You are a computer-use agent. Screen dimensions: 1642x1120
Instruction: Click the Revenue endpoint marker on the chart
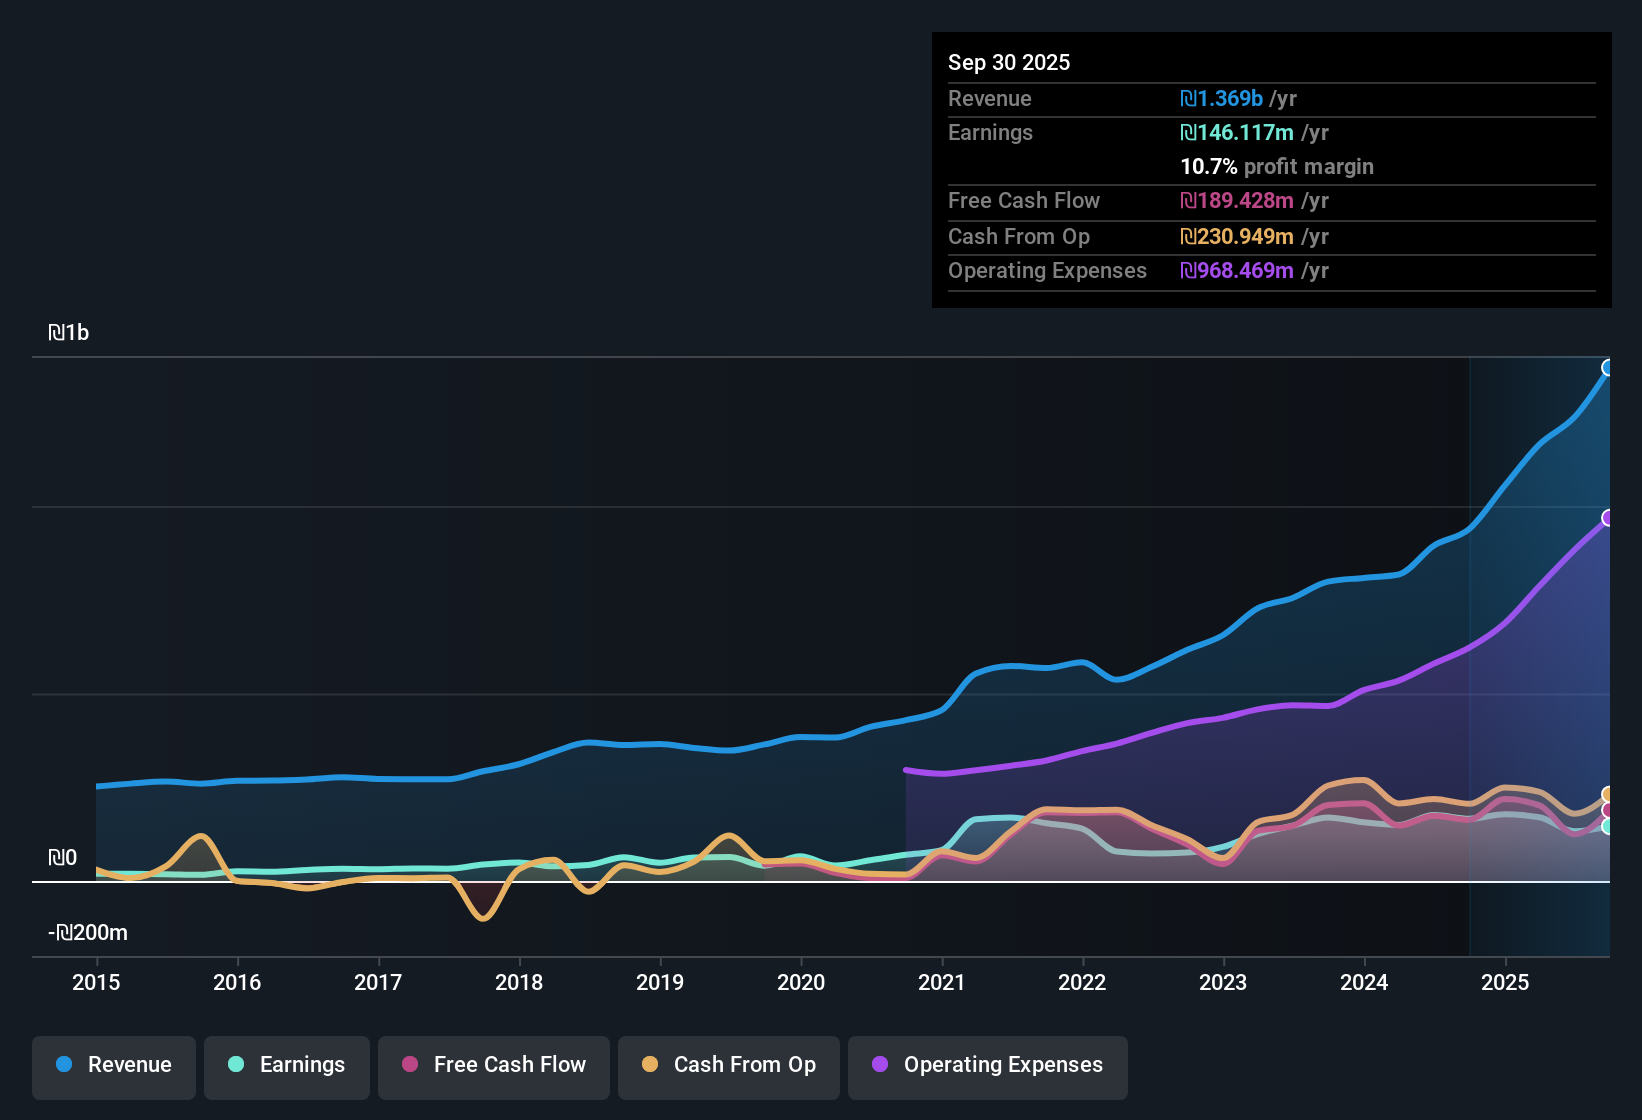(x=1608, y=368)
